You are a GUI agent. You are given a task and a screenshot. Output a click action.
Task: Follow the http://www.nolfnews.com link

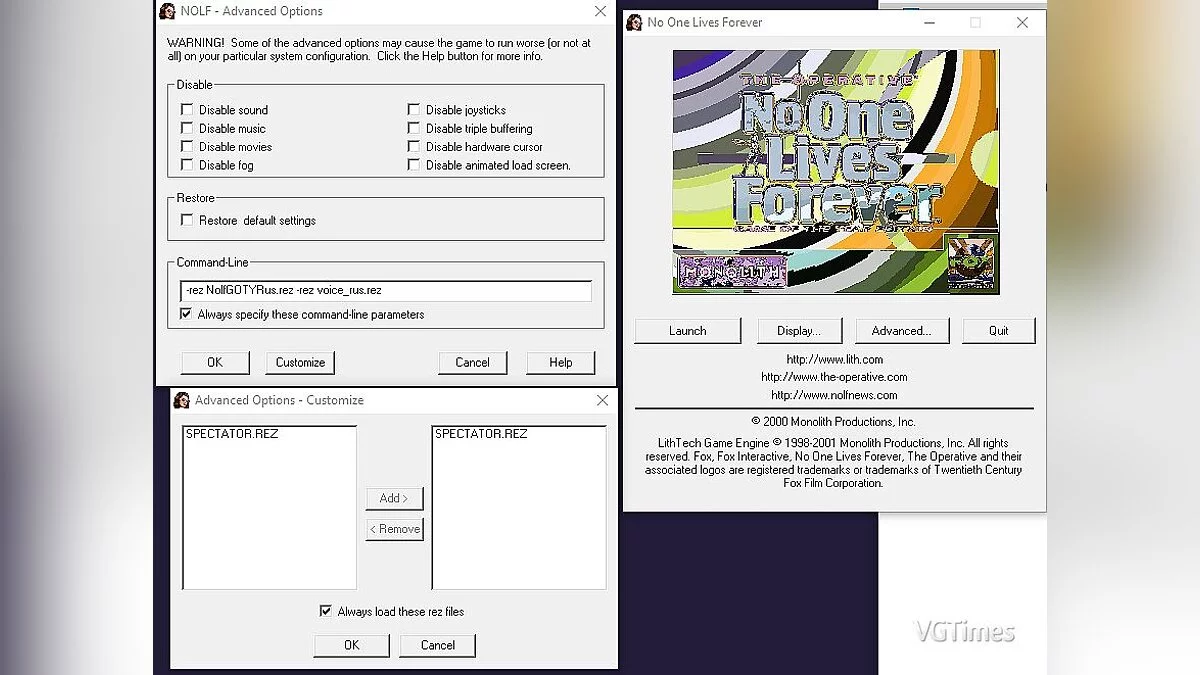pyautogui.click(x=835, y=395)
